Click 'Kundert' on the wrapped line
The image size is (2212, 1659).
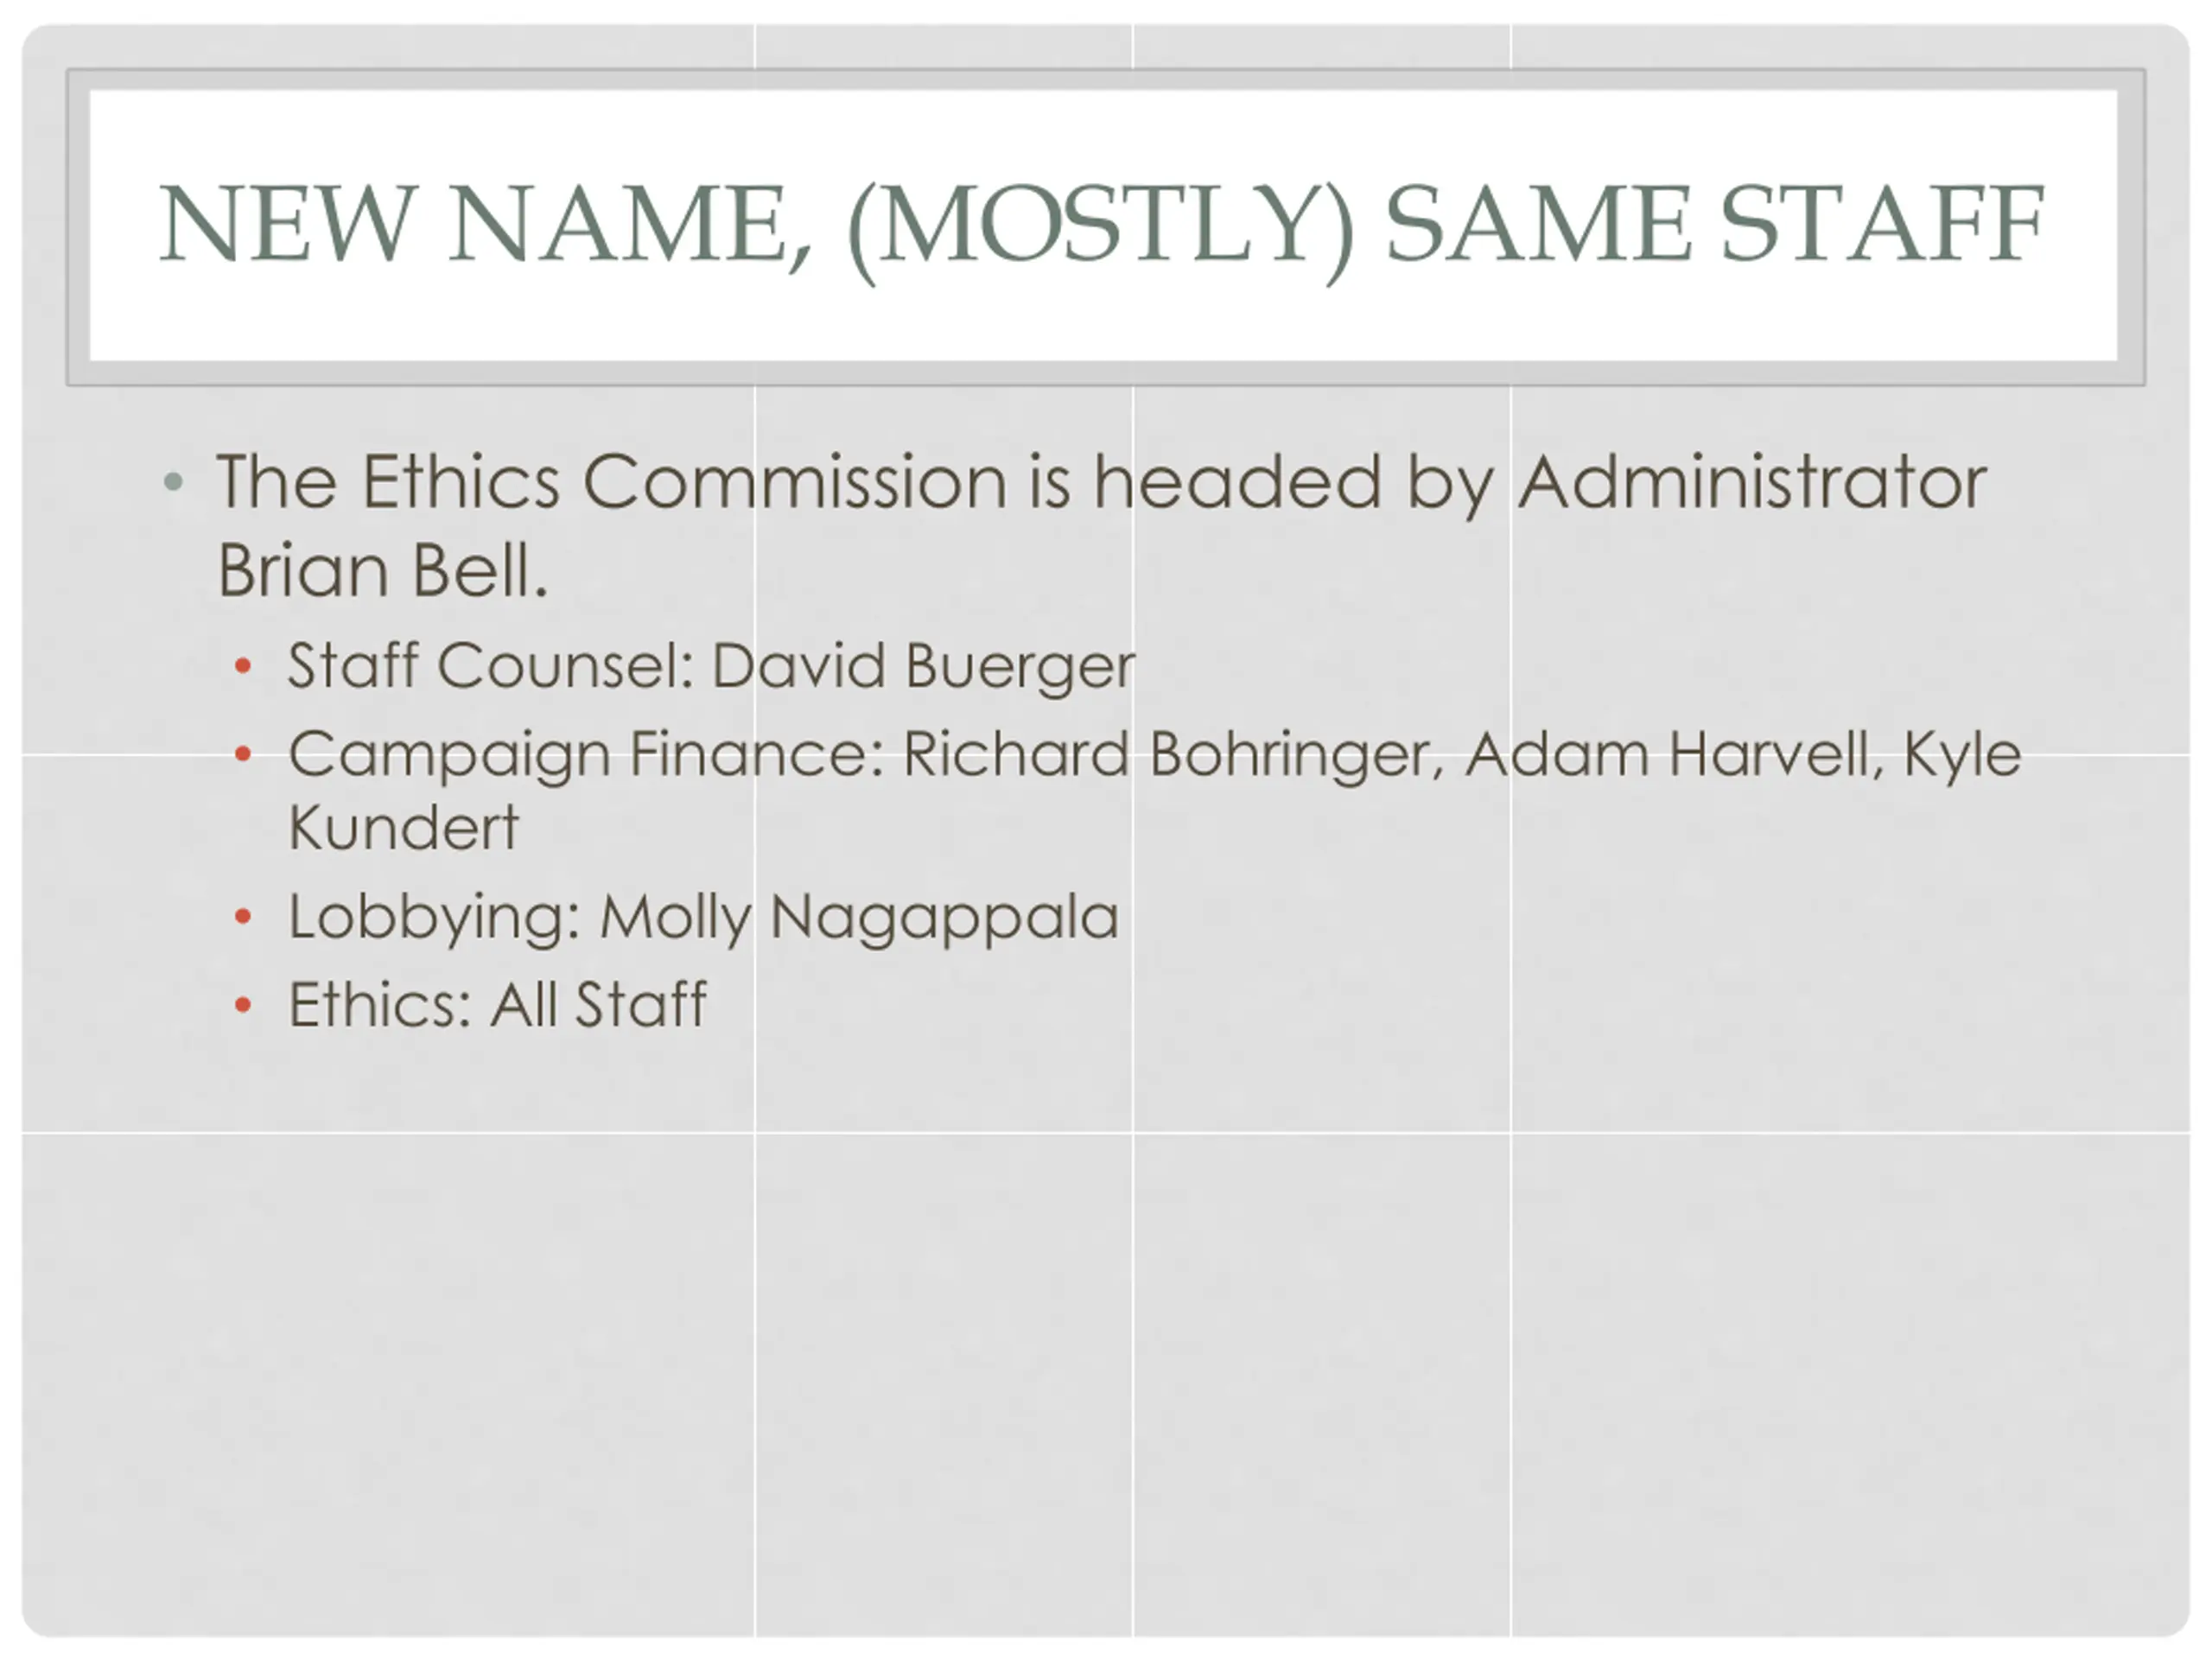tap(403, 827)
